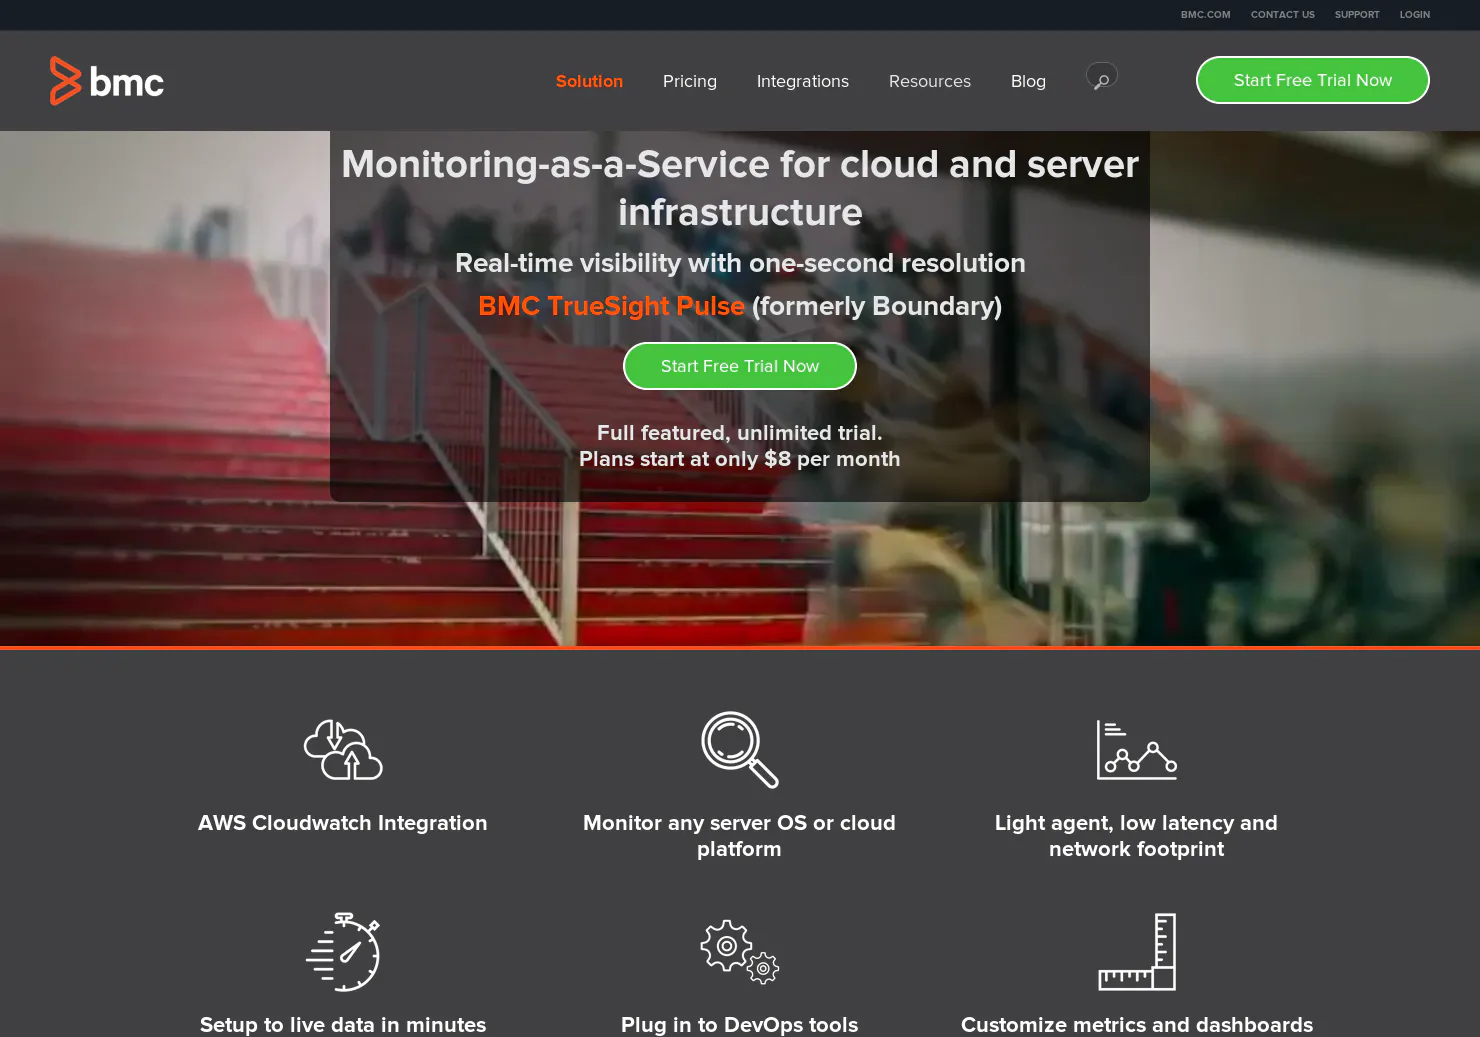Image resolution: width=1480 pixels, height=1037 pixels.
Task: Click Real-time visibility with one-second resolution text
Action: click(x=740, y=263)
